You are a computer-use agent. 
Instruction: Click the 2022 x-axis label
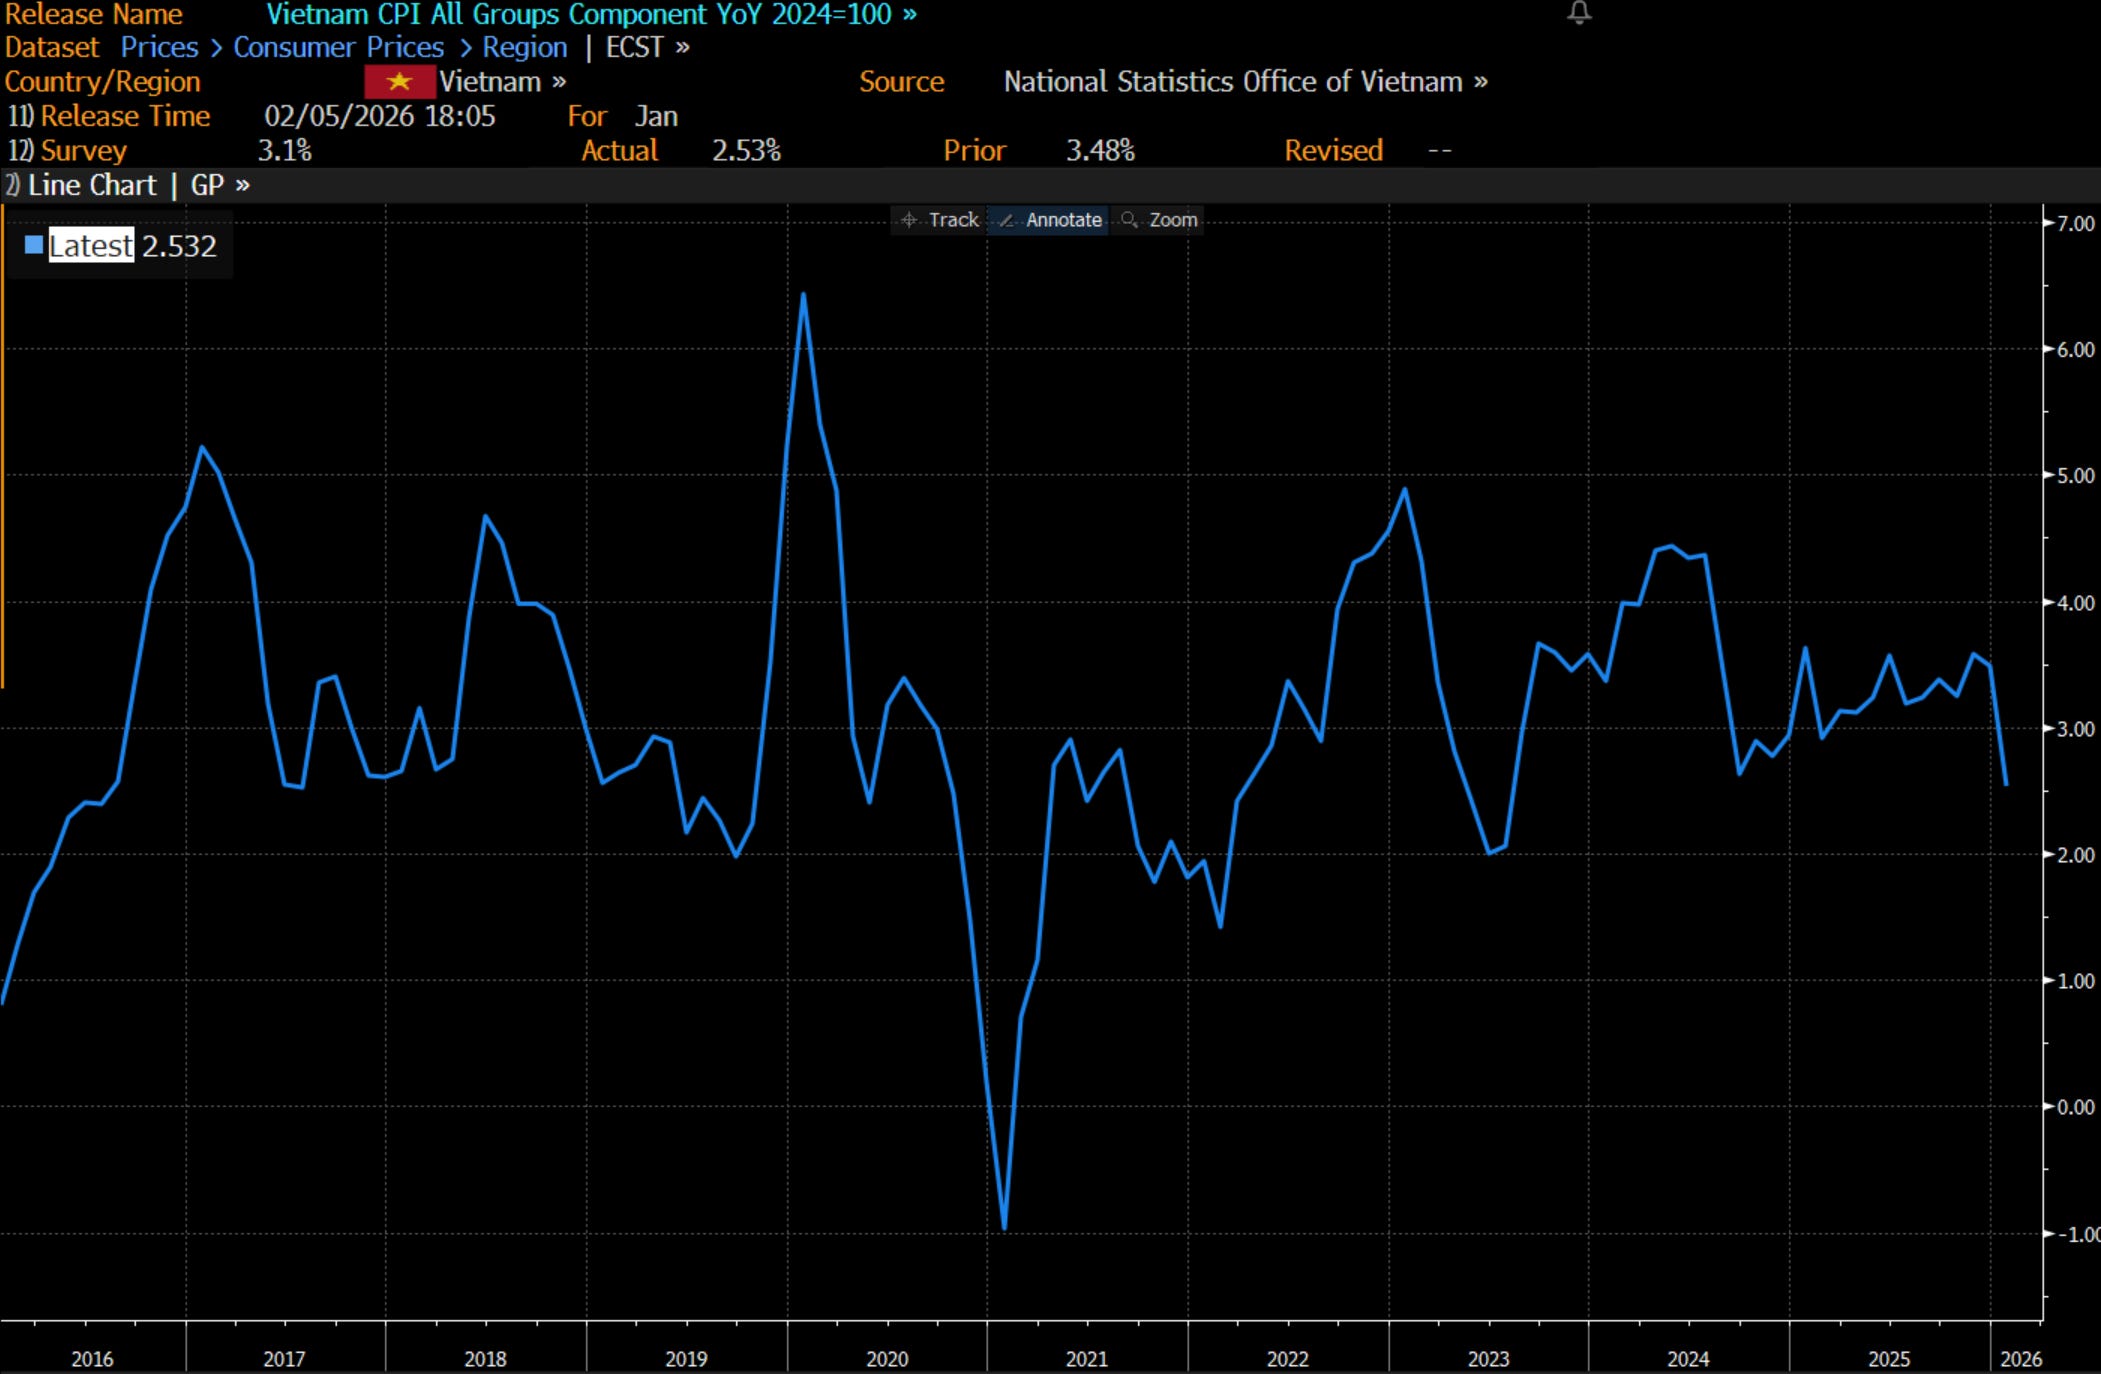coord(1287,1359)
